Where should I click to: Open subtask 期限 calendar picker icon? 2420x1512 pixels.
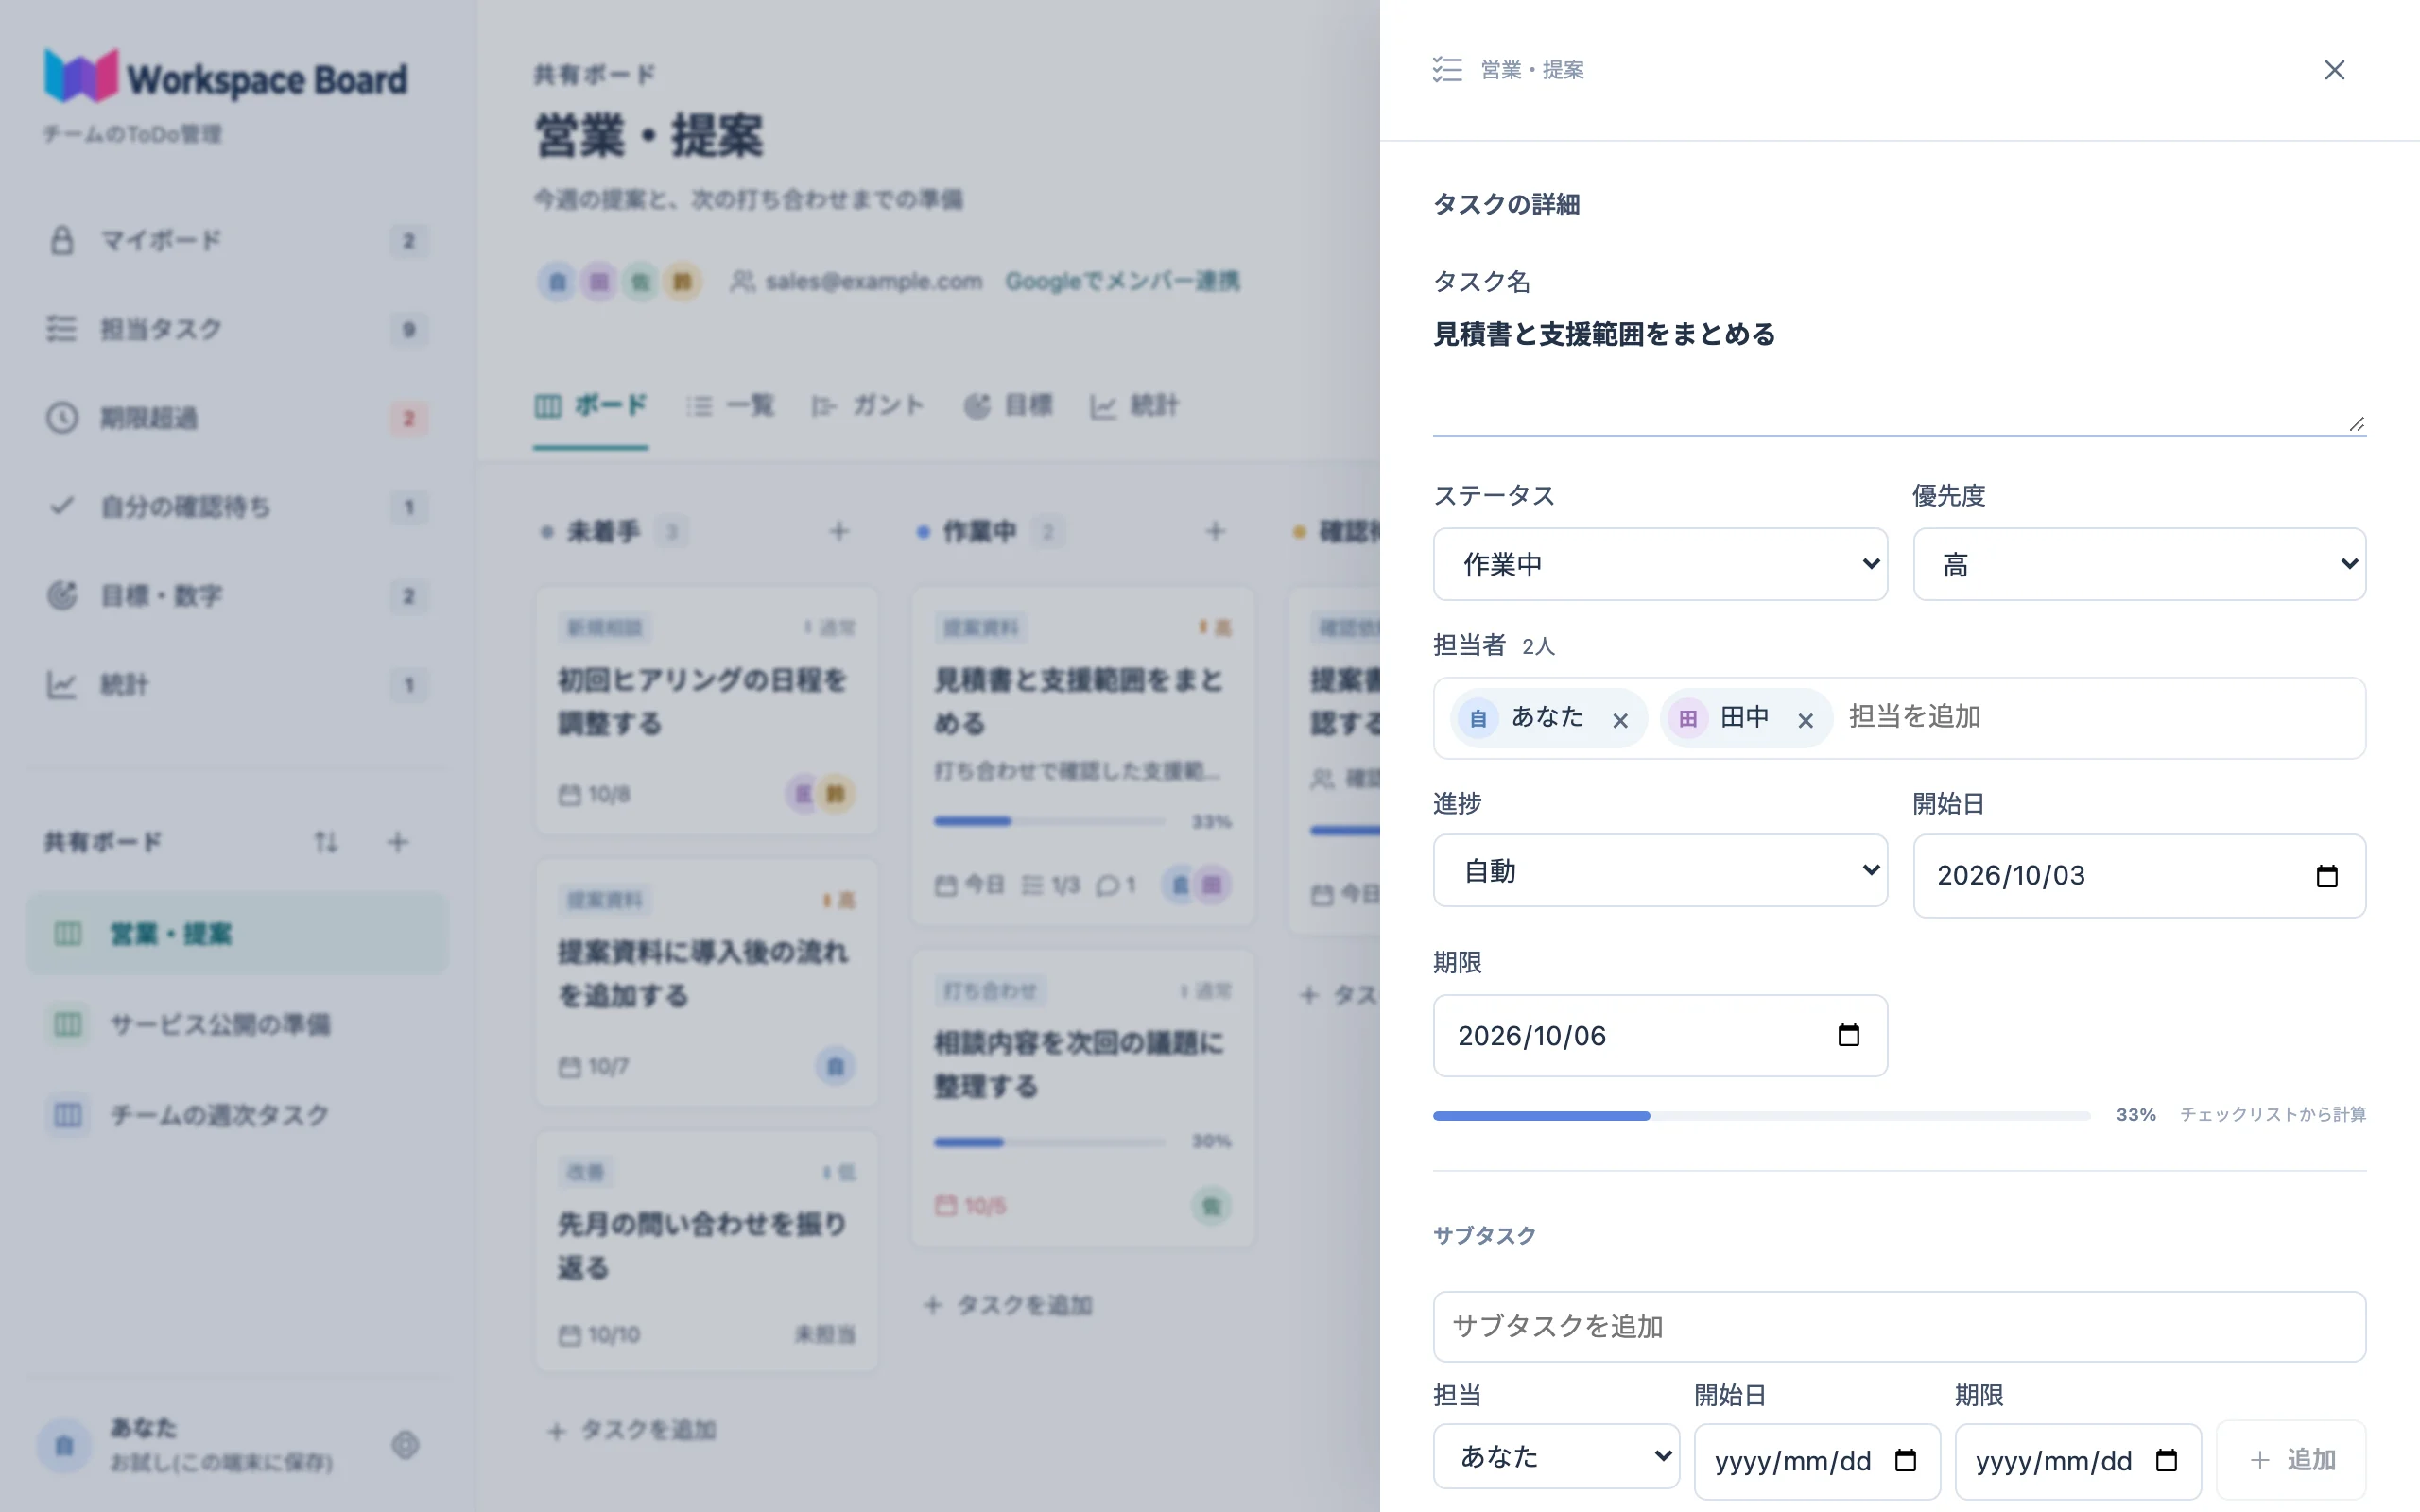click(x=2166, y=1461)
